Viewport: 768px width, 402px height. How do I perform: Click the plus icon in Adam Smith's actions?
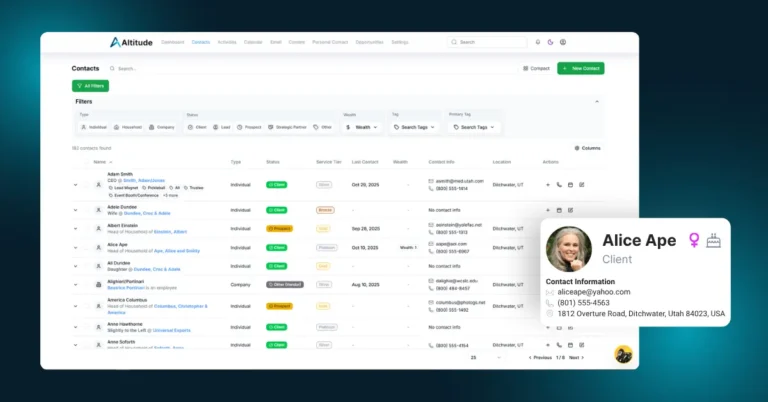pyautogui.click(x=548, y=185)
